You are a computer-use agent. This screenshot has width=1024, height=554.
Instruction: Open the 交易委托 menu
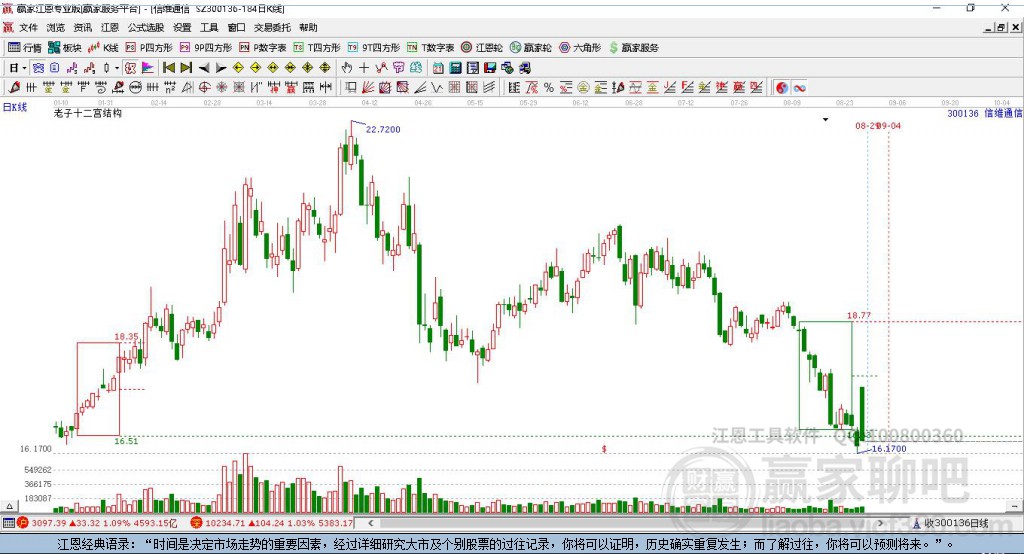pos(272,27)
